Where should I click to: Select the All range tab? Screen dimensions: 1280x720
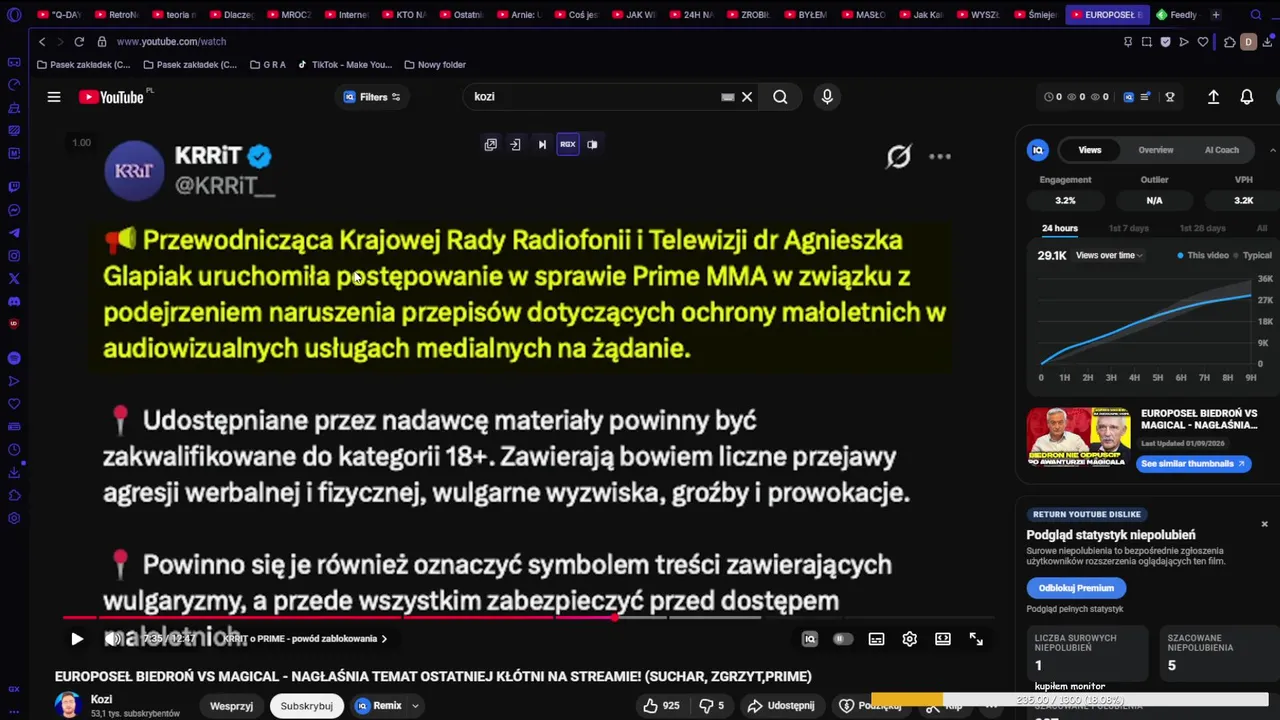click(x=1262, y=228)
